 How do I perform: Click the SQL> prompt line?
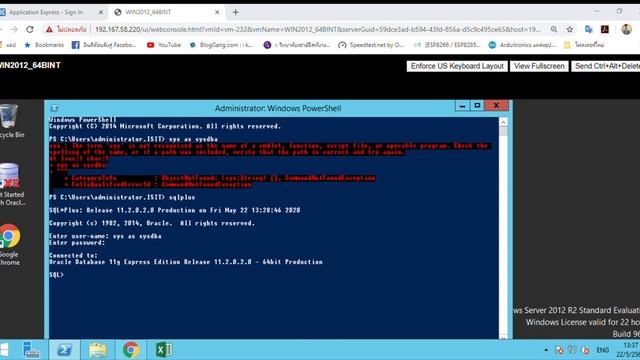pos(56,275)
